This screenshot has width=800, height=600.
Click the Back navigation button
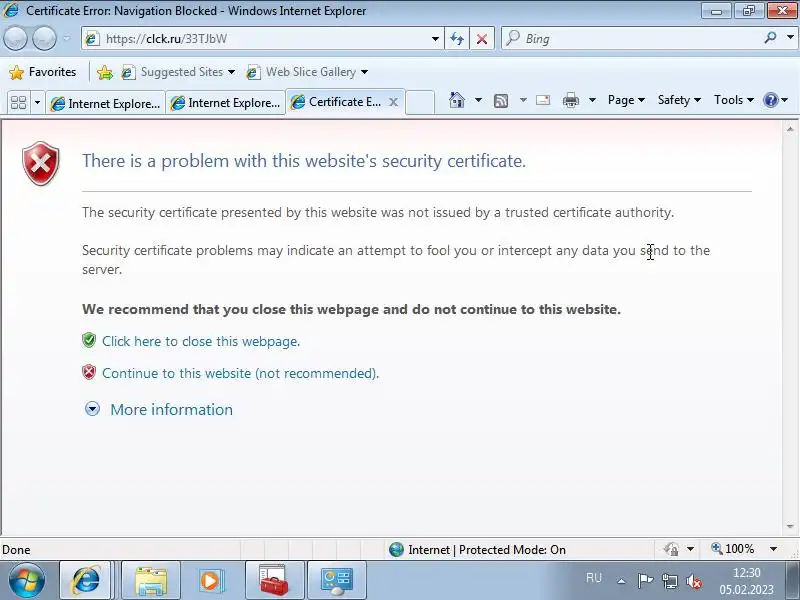tap(15, 39)
